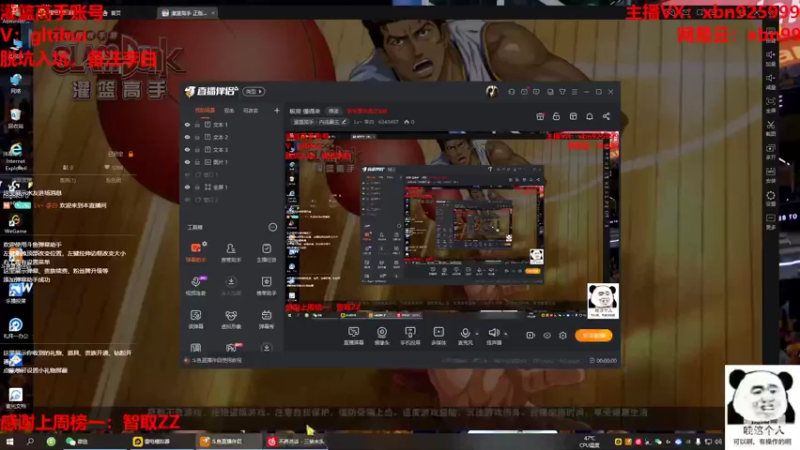Hide the 图片 1 layer
The height and width of the screenshot is (450, 800).
click(187, 162)
